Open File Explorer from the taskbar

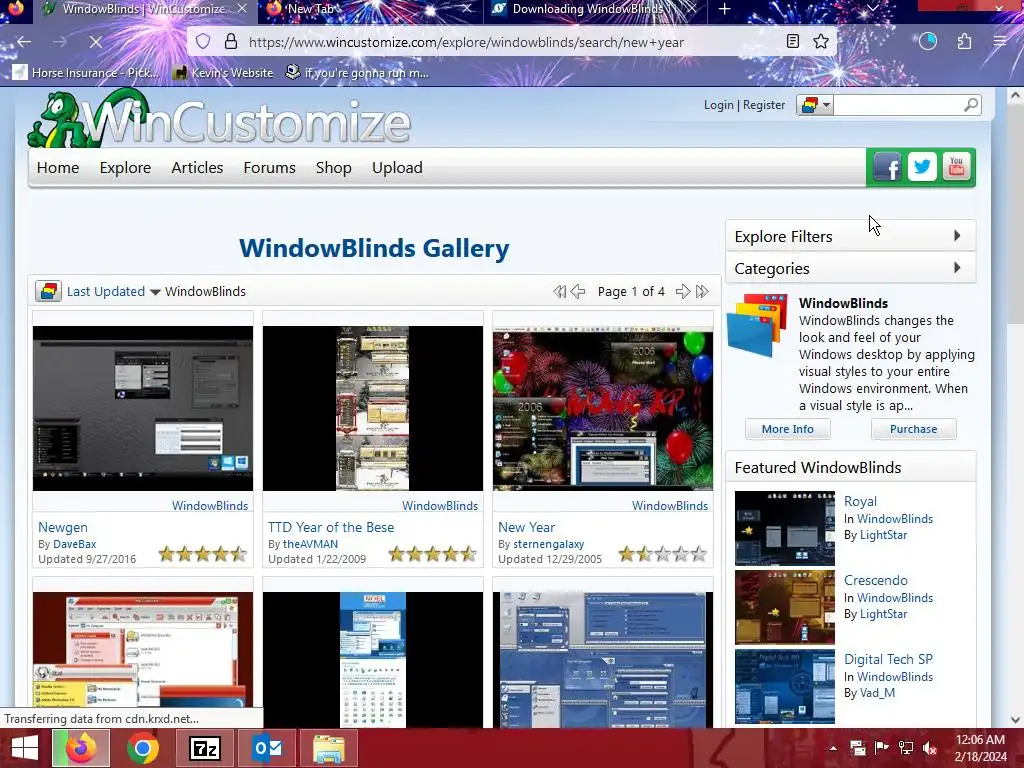(328, 748)
